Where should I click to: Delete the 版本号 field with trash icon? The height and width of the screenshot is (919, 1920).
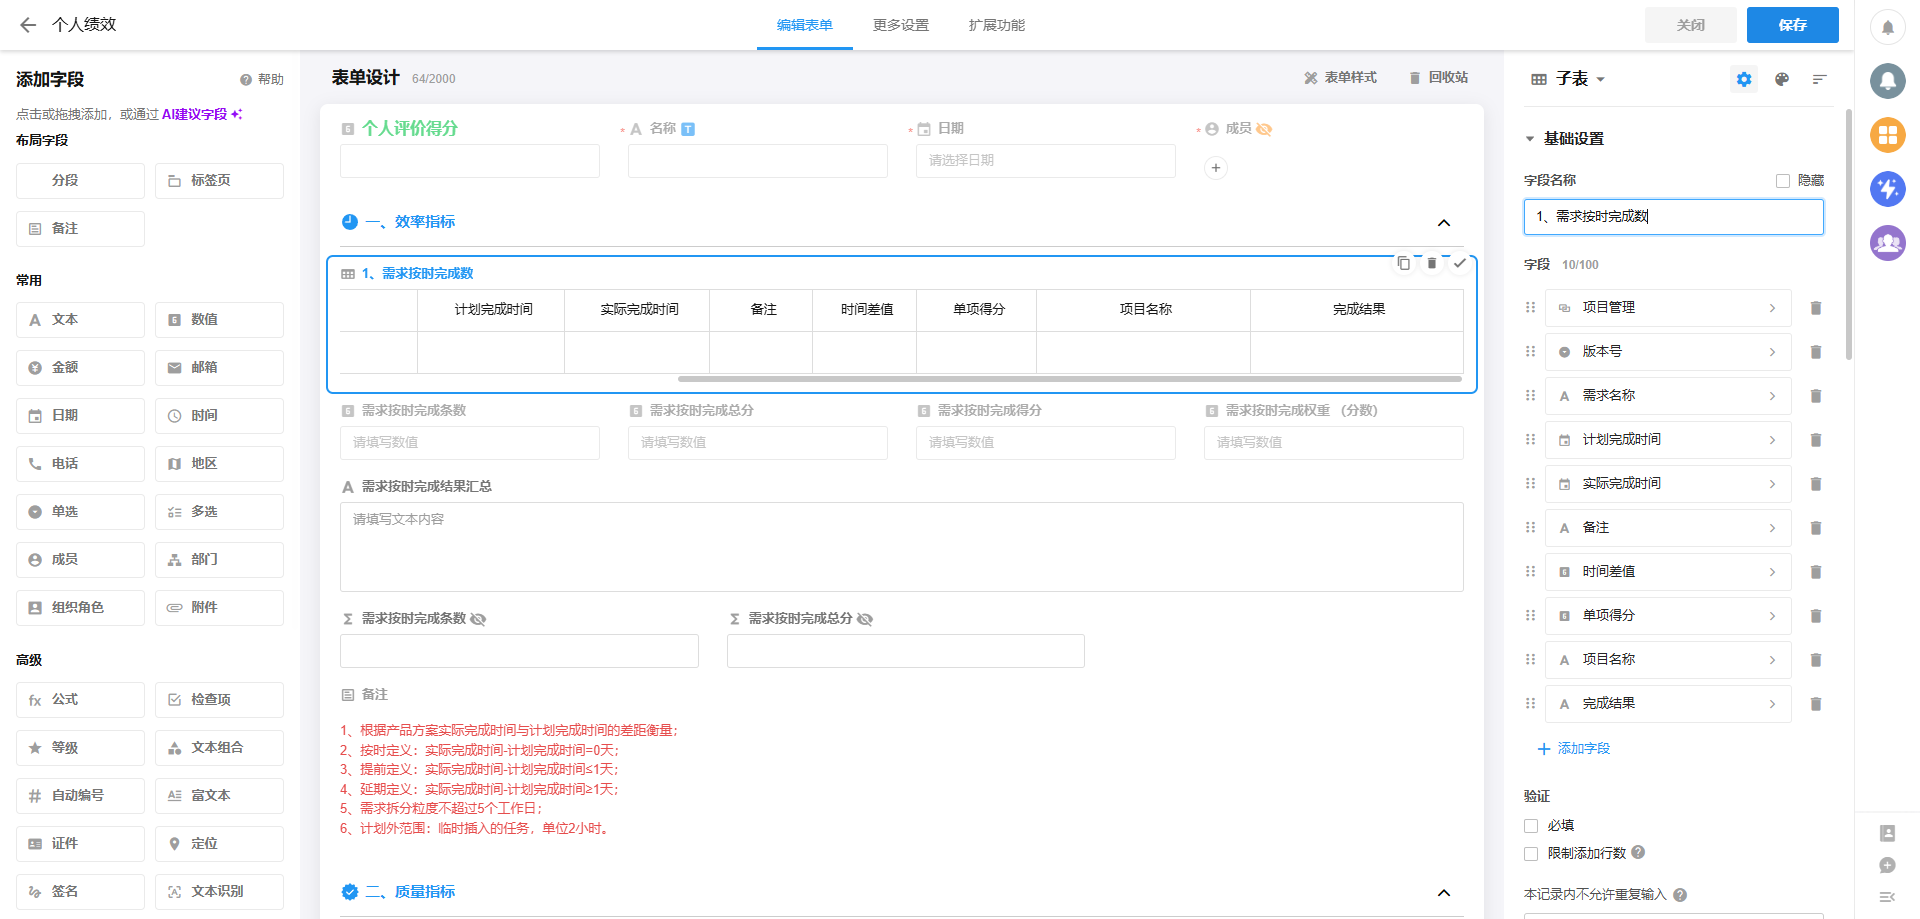(1816, 352)
